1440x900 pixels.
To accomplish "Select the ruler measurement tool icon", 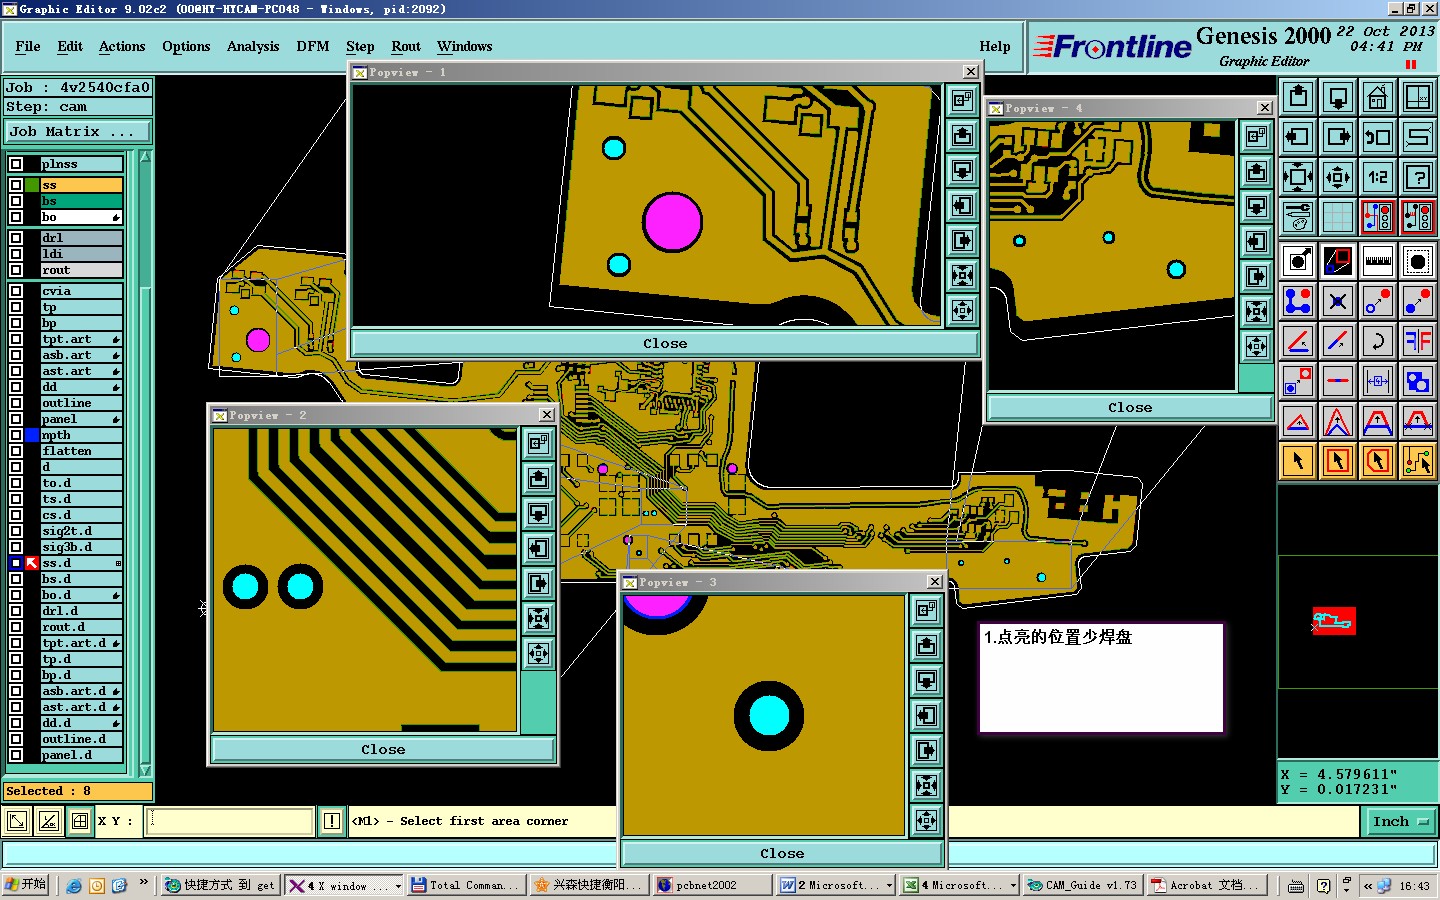I will point(1378,261).
